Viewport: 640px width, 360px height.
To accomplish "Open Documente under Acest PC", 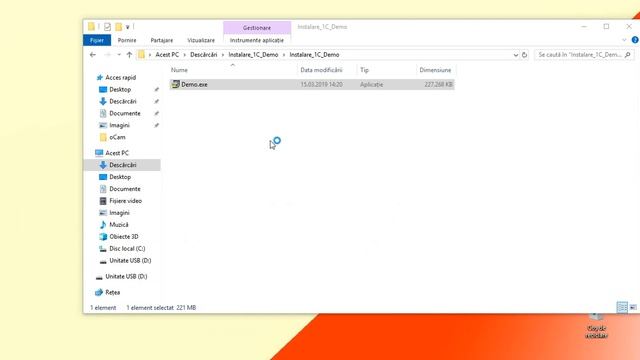I will [x=124, y=189].
